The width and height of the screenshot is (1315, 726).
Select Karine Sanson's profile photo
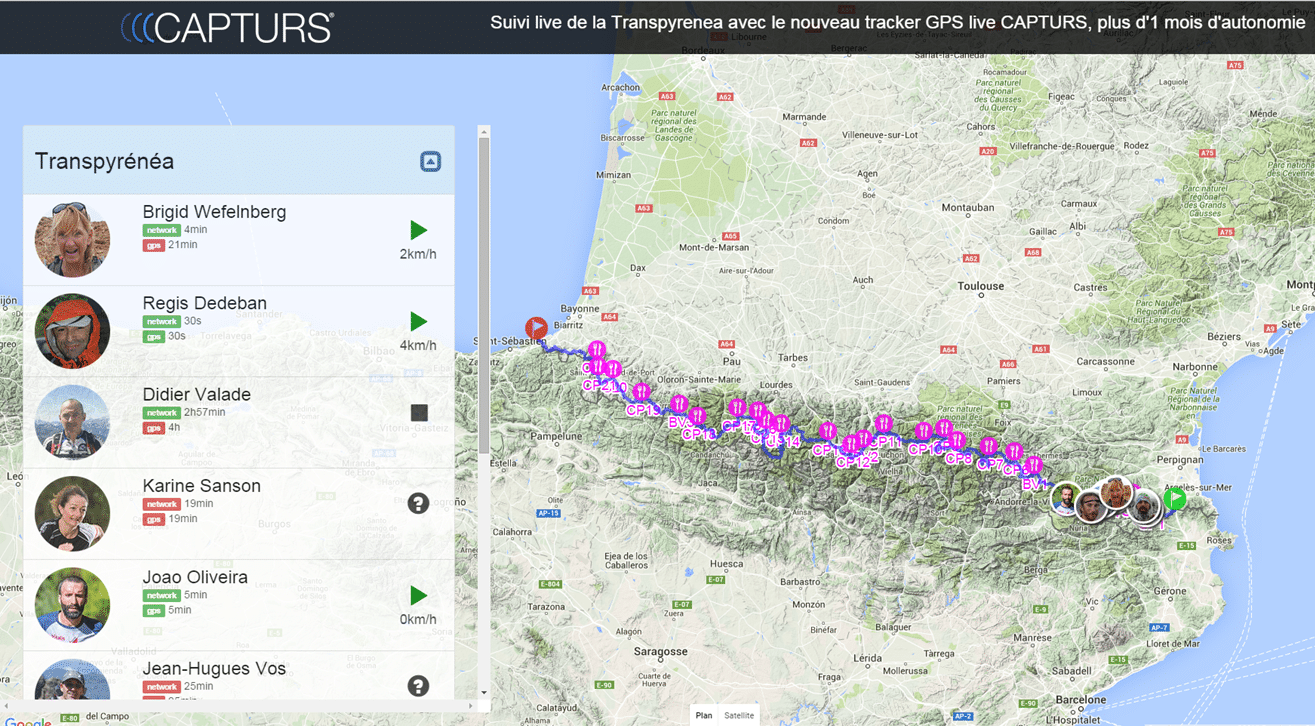click(72, 513)
